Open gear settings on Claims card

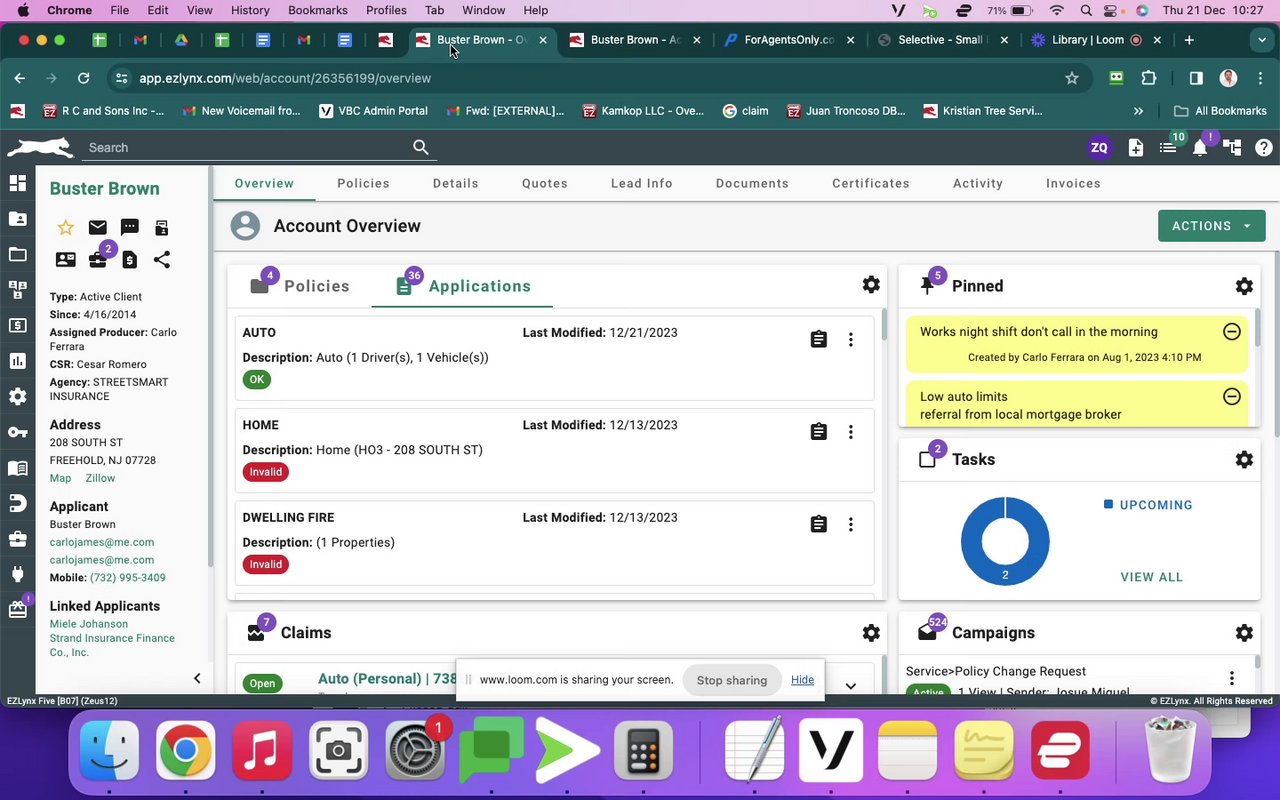pos(871,633)
